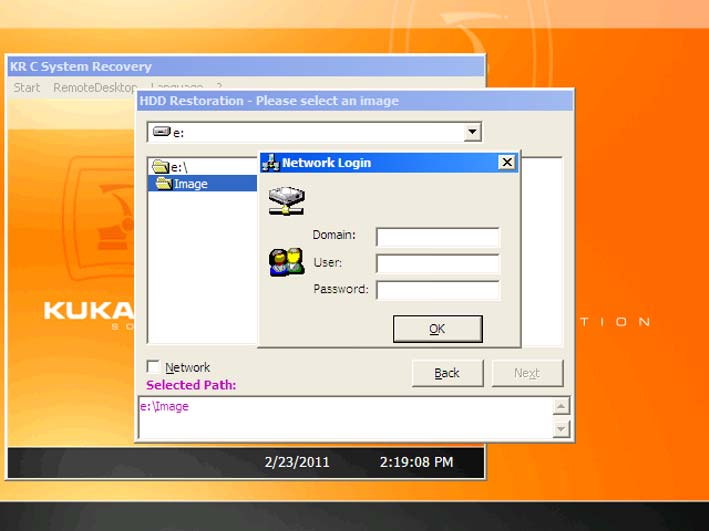
Task: Click the Image folder icon in the tree
Action: (164, 184)
